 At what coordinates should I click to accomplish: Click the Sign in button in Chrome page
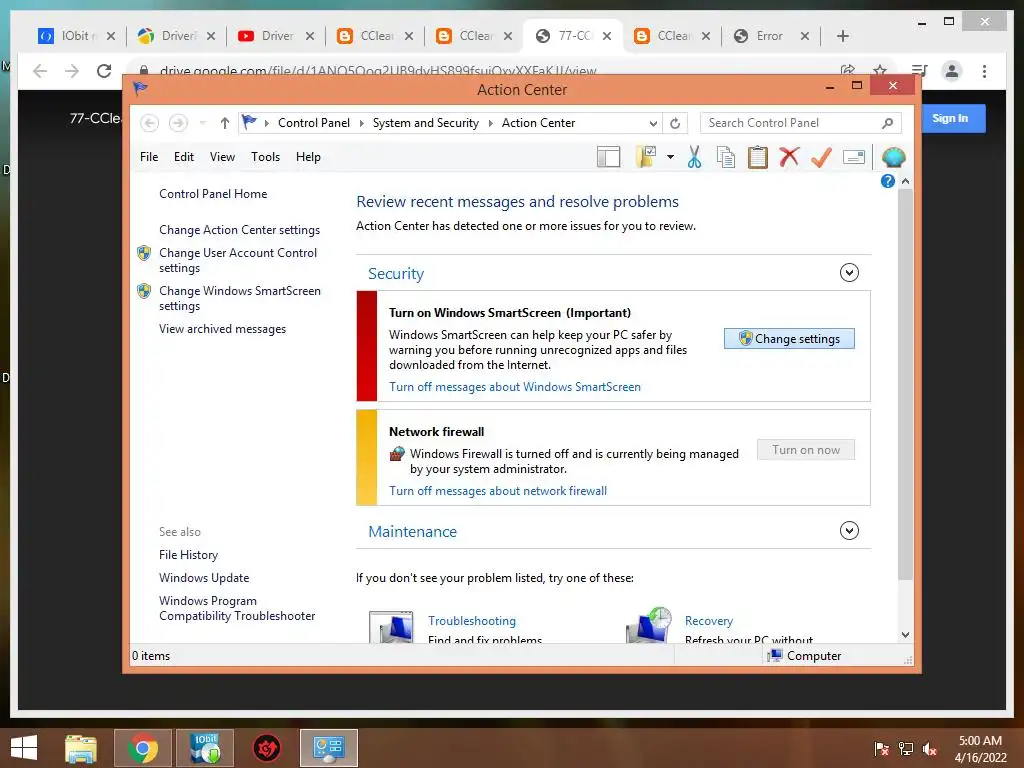953,118
